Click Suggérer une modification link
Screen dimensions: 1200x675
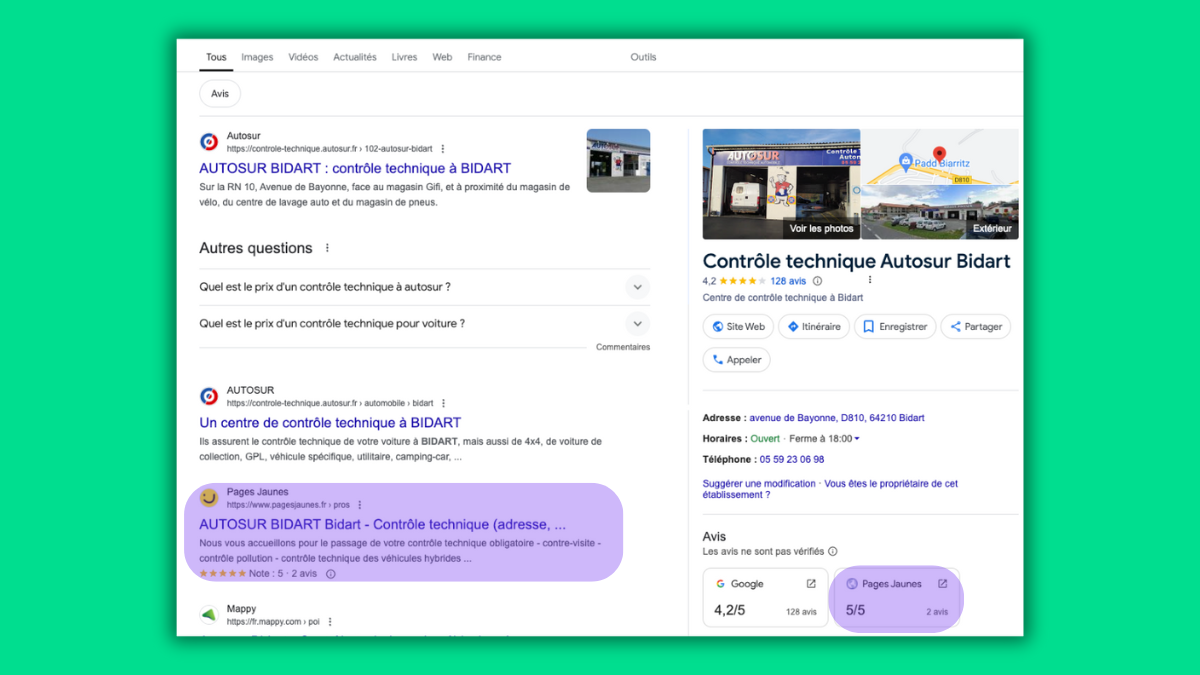pos(759,484)
